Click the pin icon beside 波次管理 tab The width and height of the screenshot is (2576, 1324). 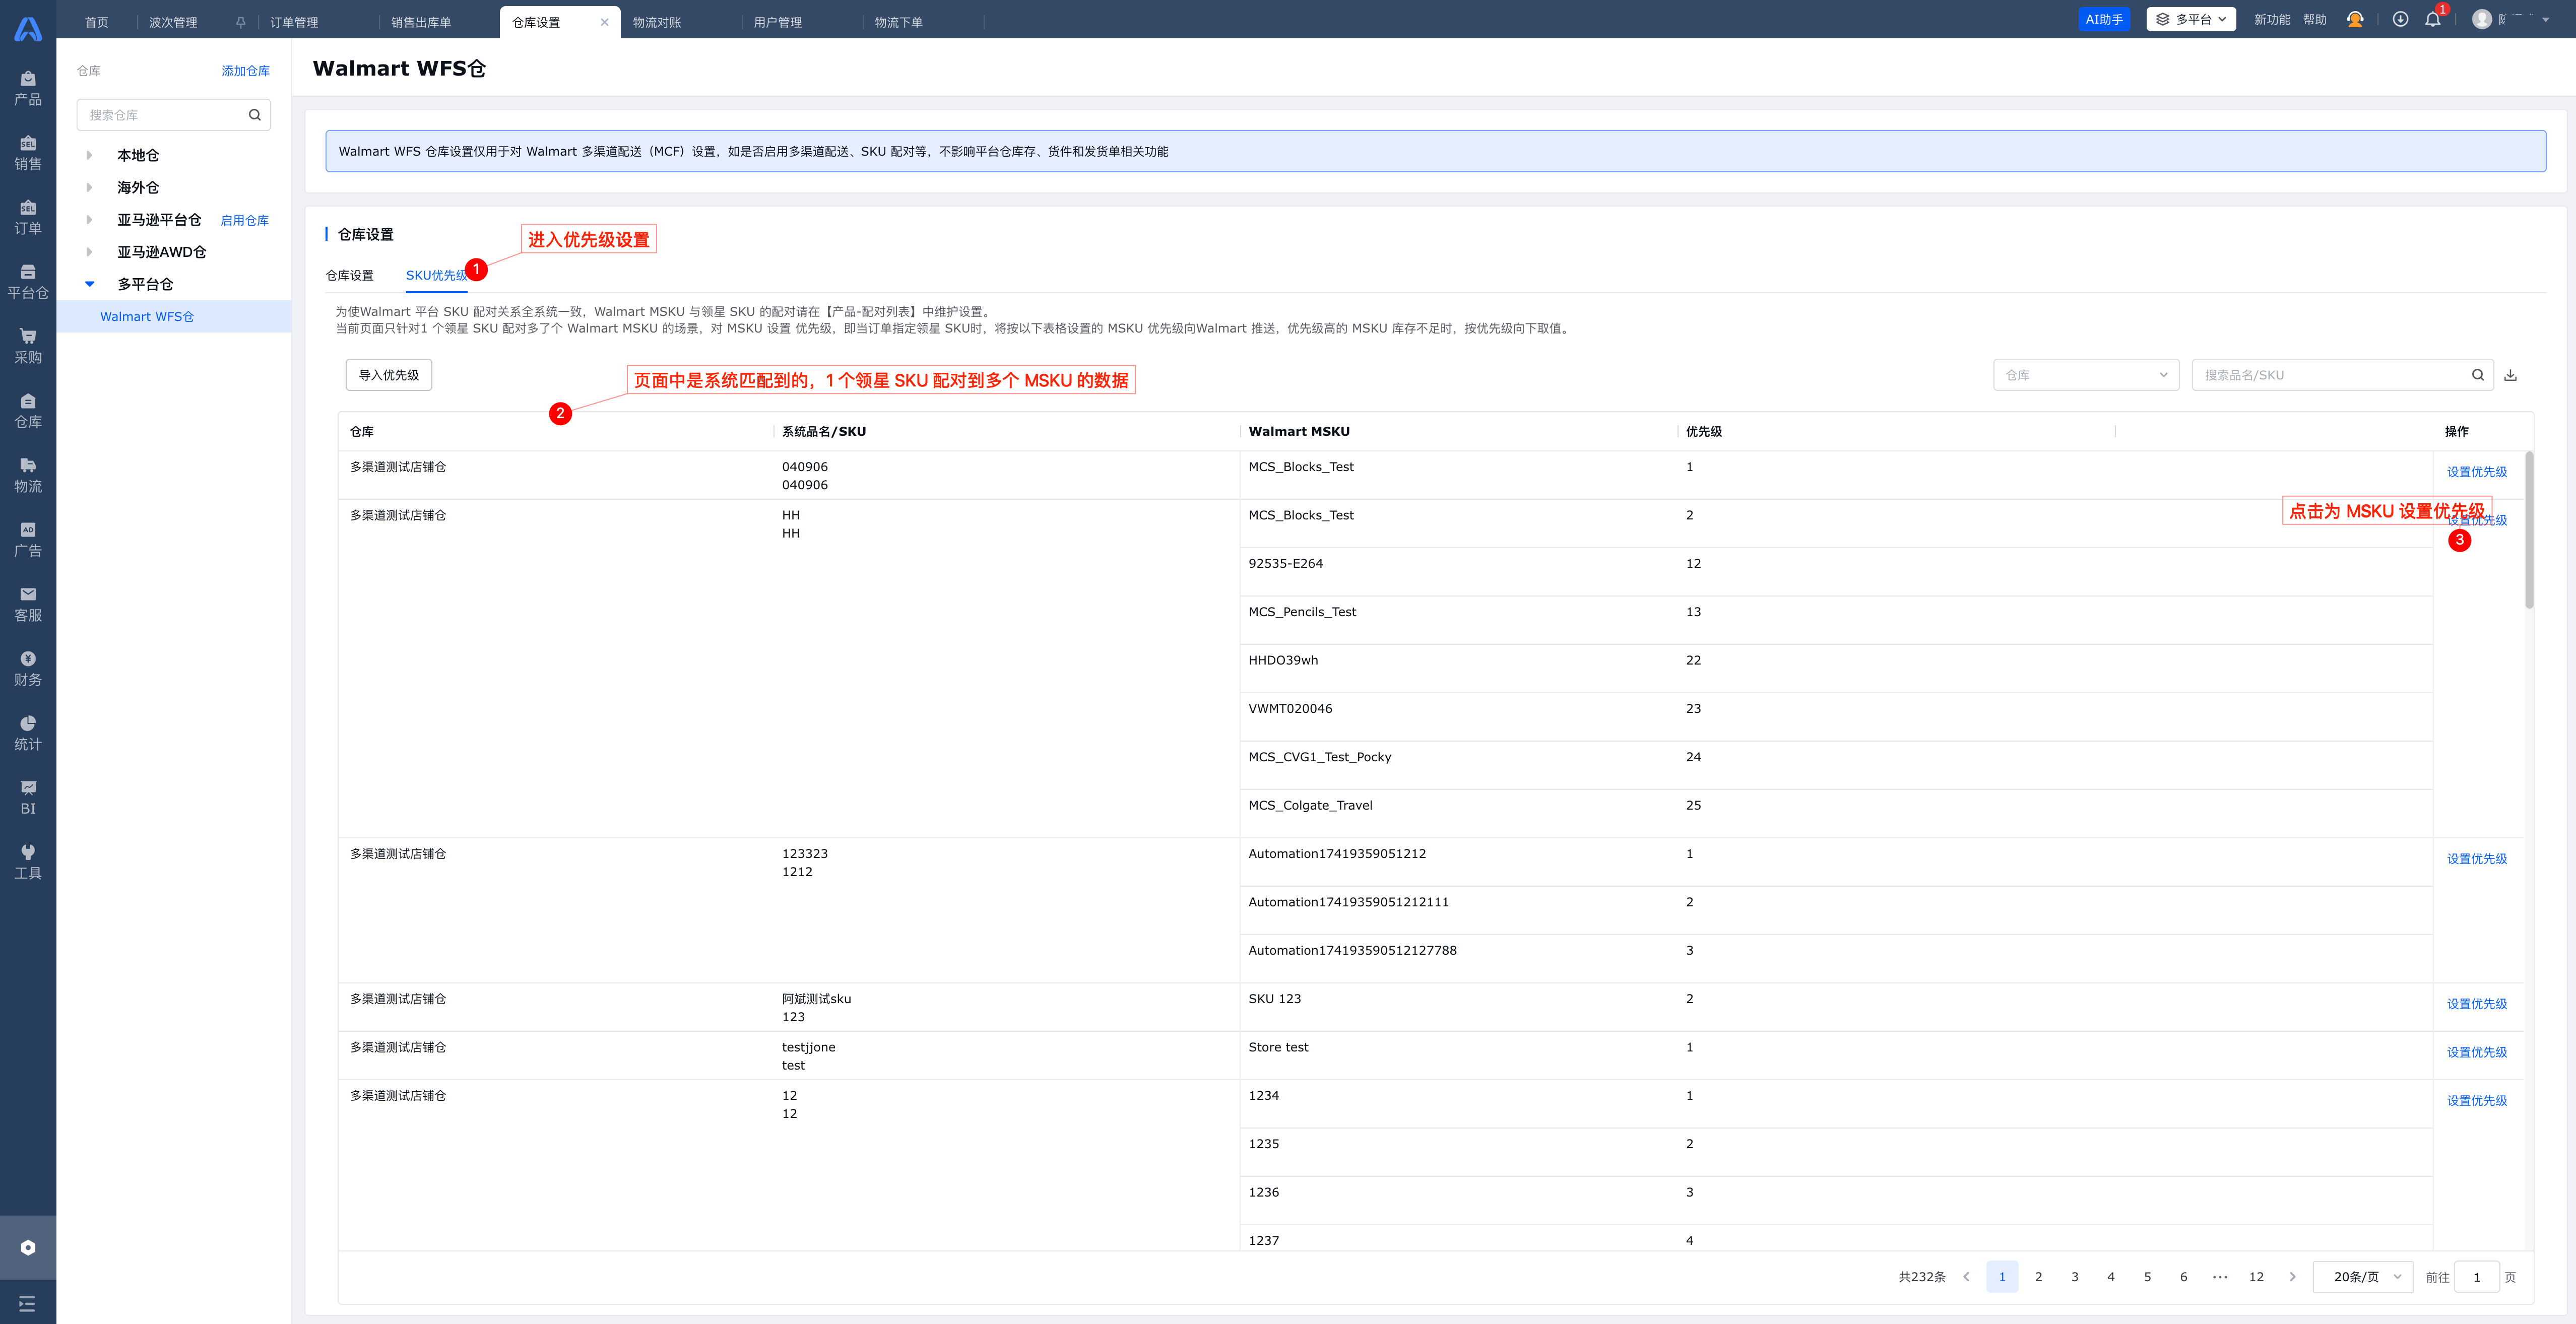pyautogui.click(x=241, y=22)
